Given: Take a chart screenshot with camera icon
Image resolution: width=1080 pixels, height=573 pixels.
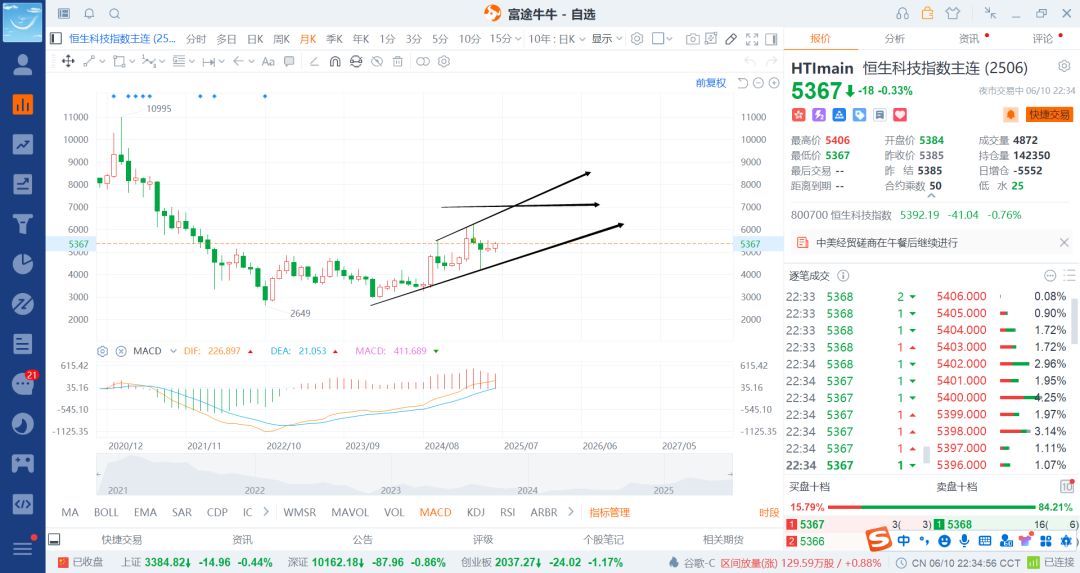Looking at the screenshot, I should 692,39.
